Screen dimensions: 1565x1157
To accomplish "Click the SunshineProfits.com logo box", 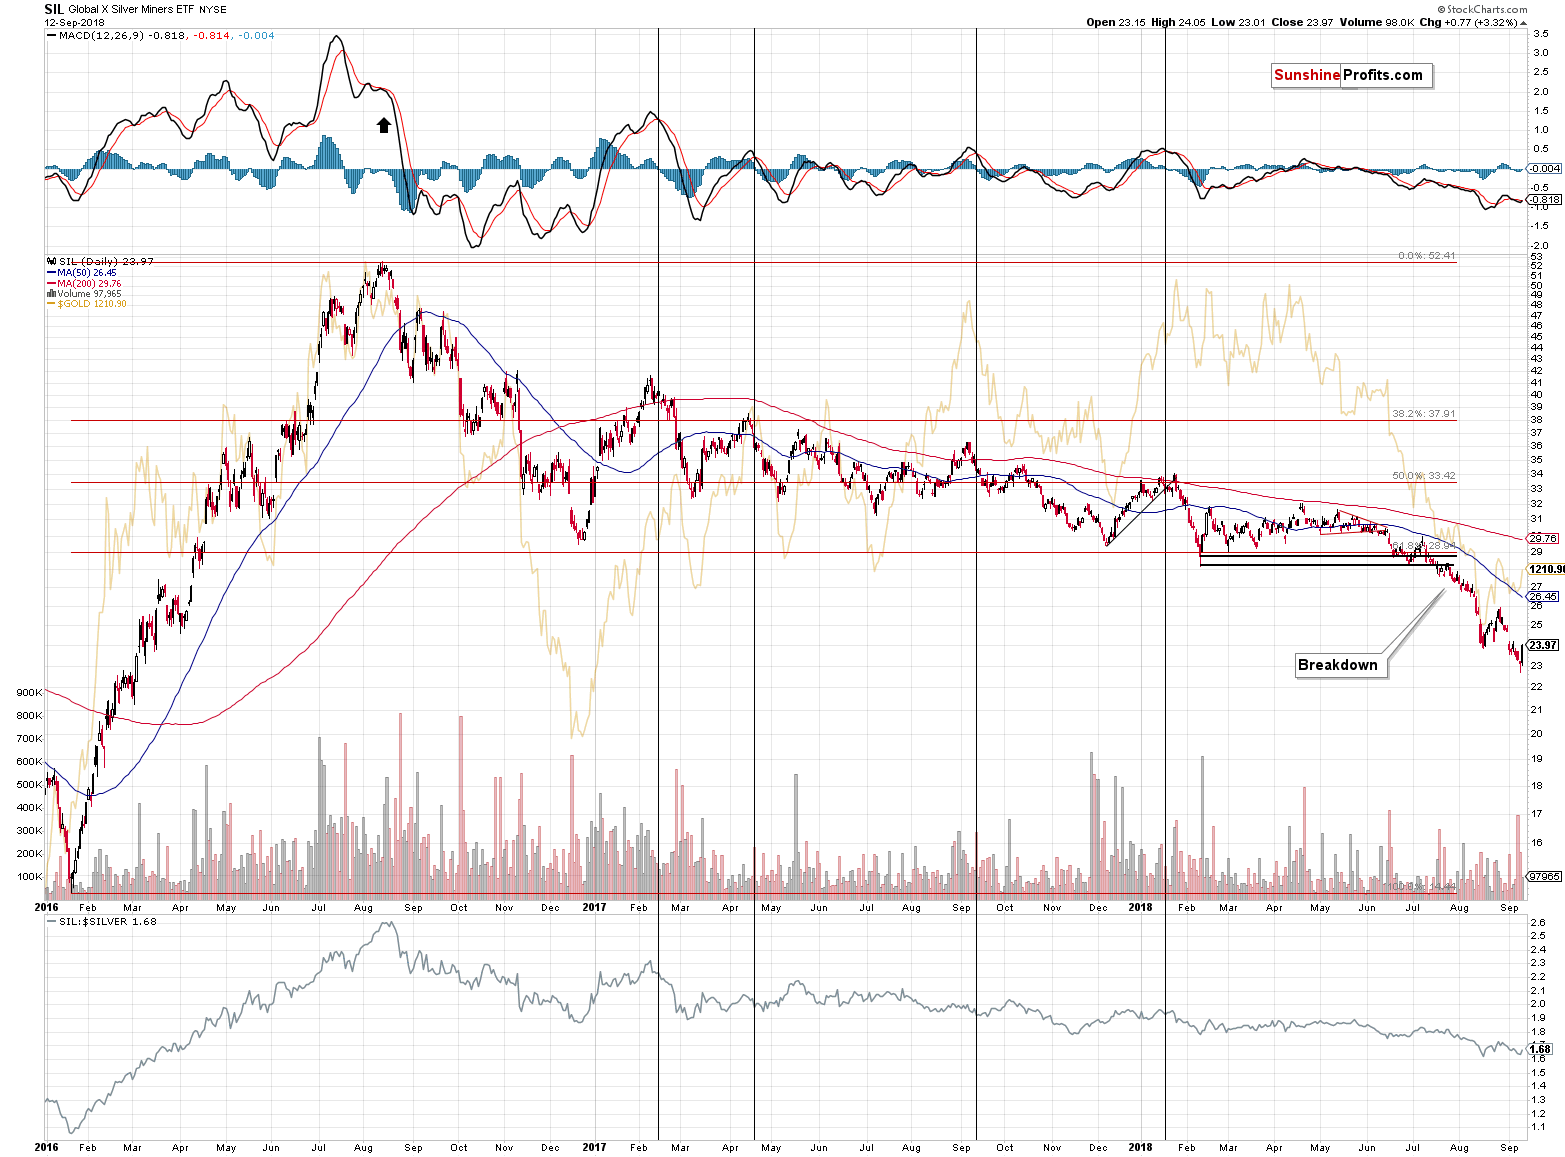I will point(1351,75).
